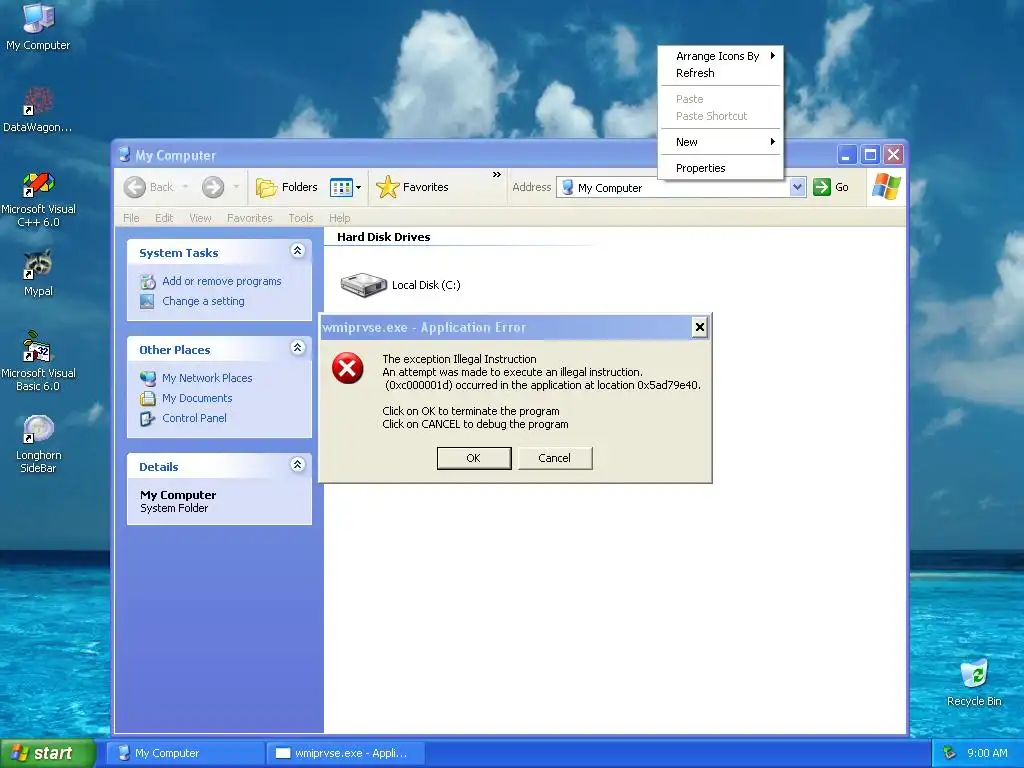Open My Computer desktop icon

39,26
